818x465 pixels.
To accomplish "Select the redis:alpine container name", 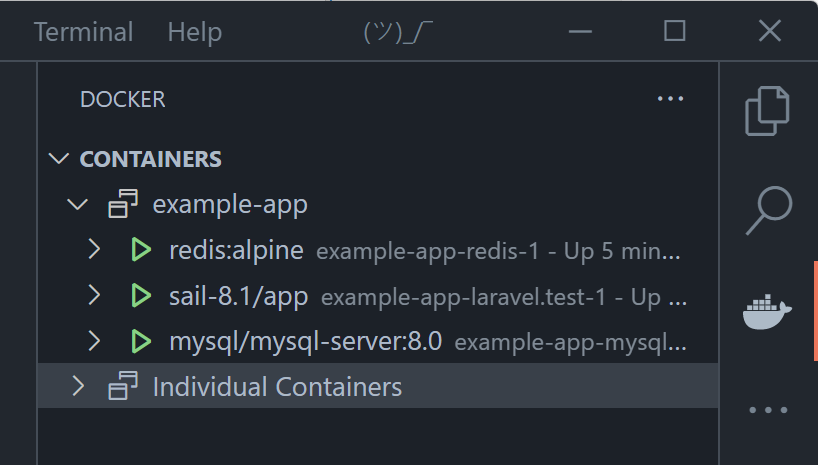I will [x=236, y=250].
